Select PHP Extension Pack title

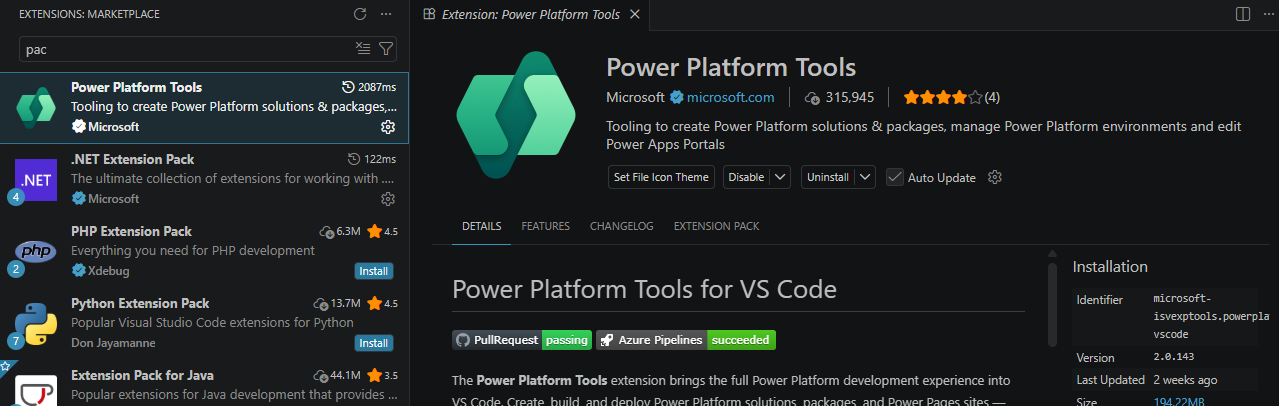click(x=131, y=231)
